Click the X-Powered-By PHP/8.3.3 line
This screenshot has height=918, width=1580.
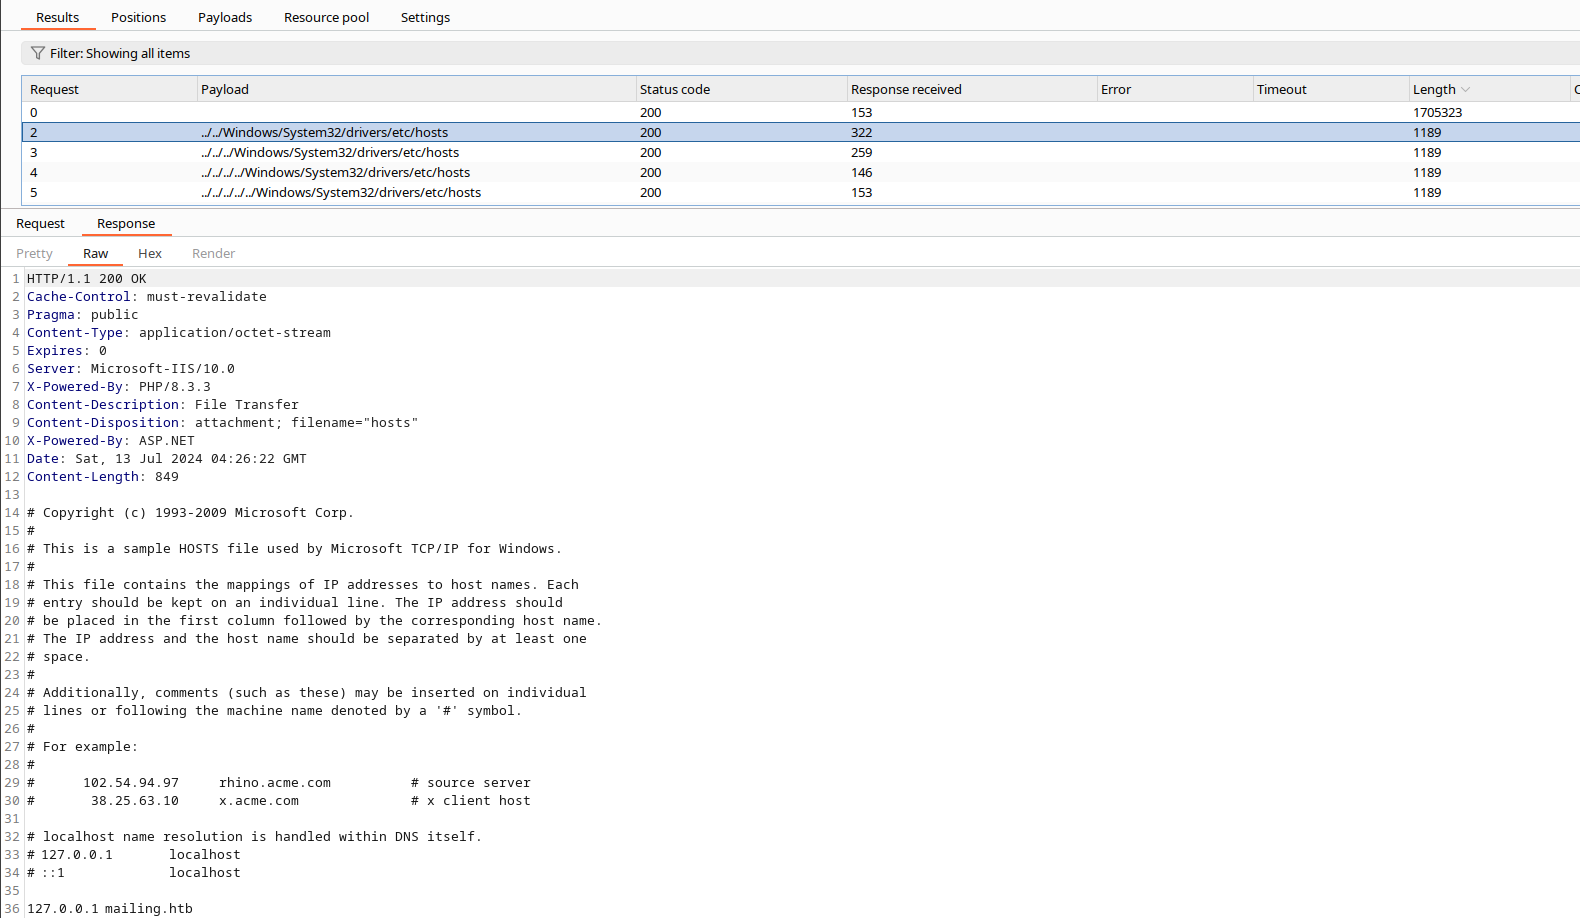coord(119,387)
